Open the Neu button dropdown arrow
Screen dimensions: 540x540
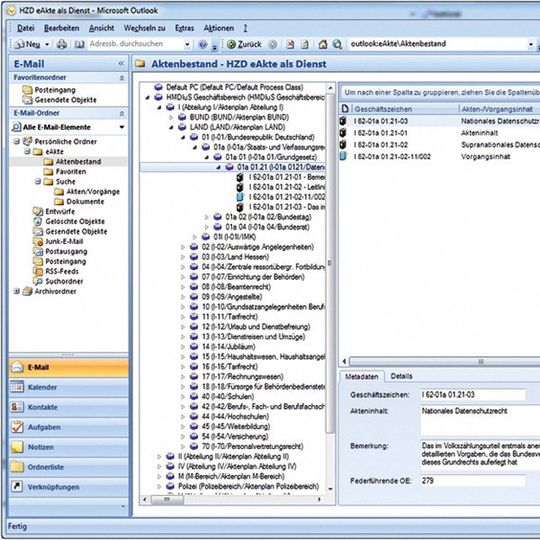47,44
